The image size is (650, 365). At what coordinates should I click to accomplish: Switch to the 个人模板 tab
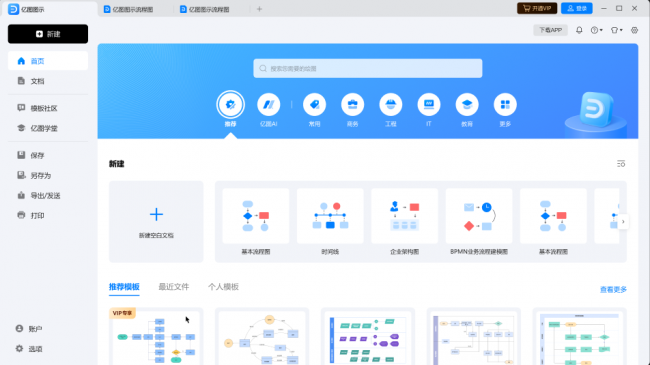[x=223, y=287]
